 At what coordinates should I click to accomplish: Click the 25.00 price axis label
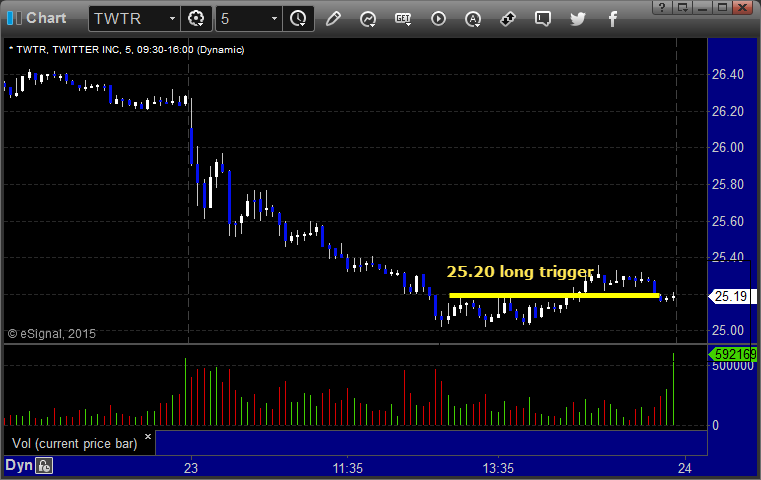coord(728,331)
